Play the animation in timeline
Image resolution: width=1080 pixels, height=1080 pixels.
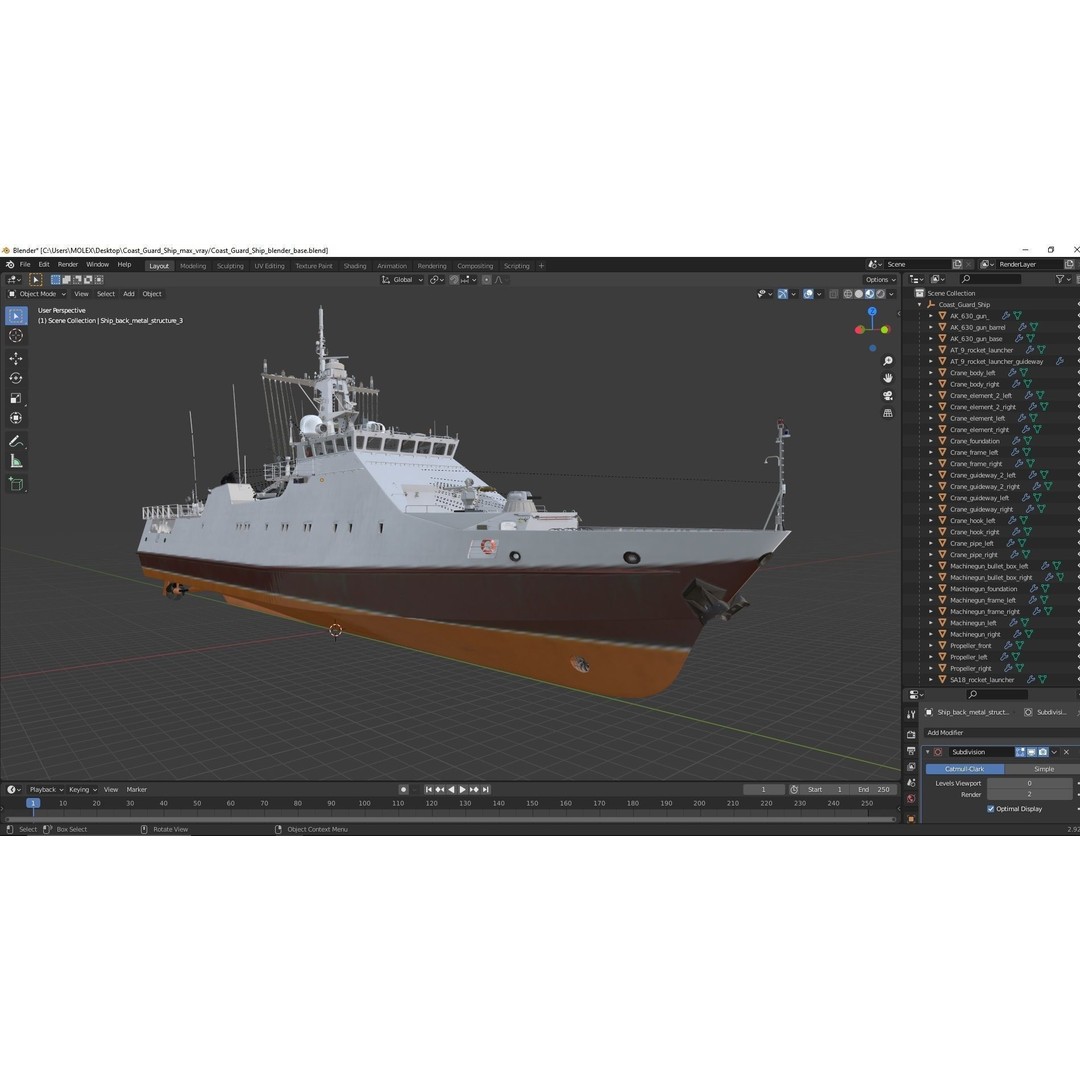462,789
